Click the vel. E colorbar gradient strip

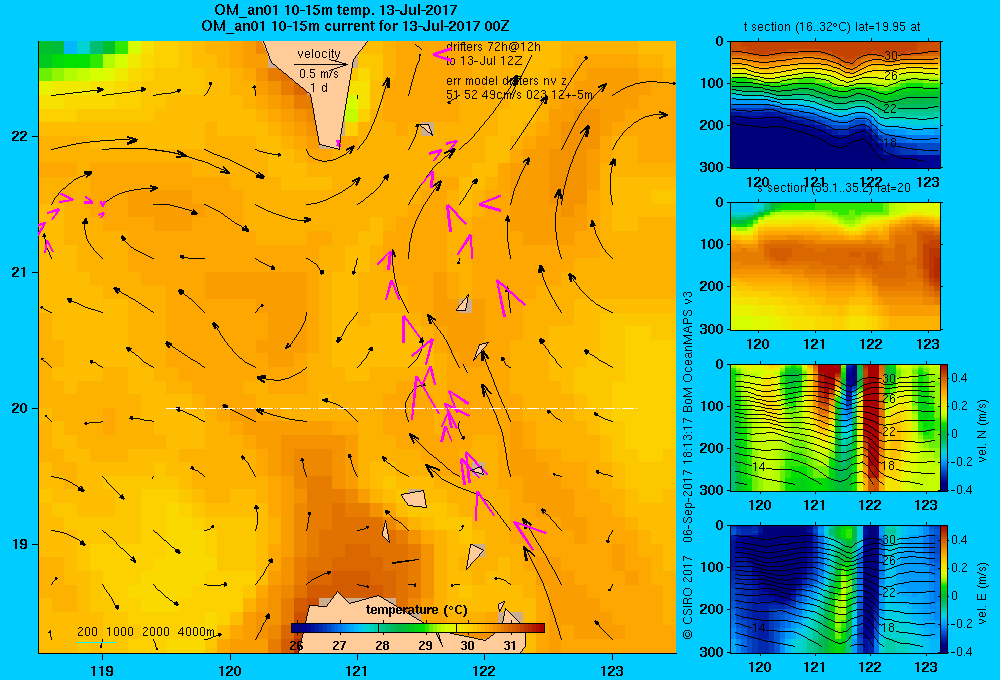[944, 589]
